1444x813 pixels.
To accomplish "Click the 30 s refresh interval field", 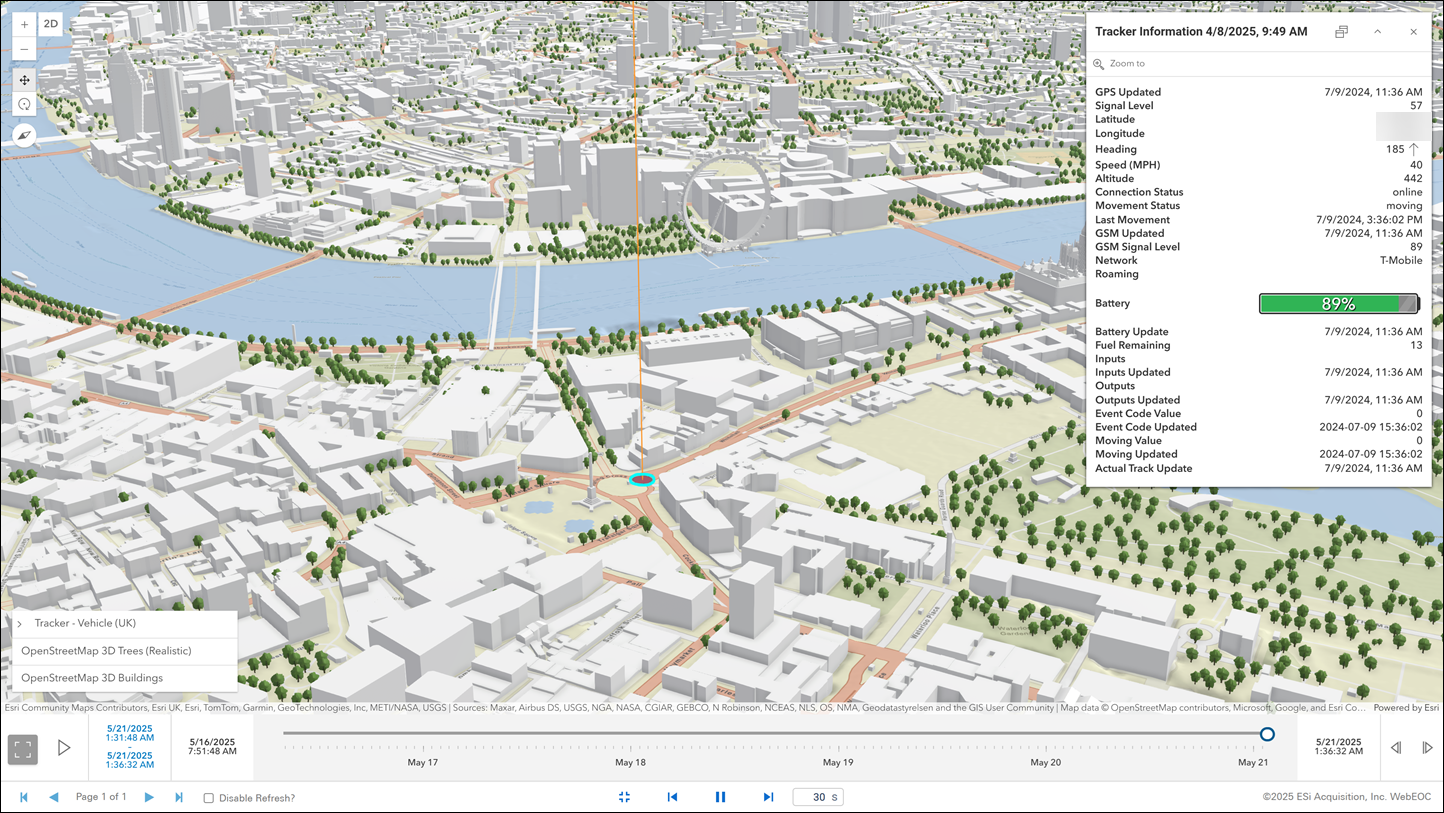I will [818, 797].
